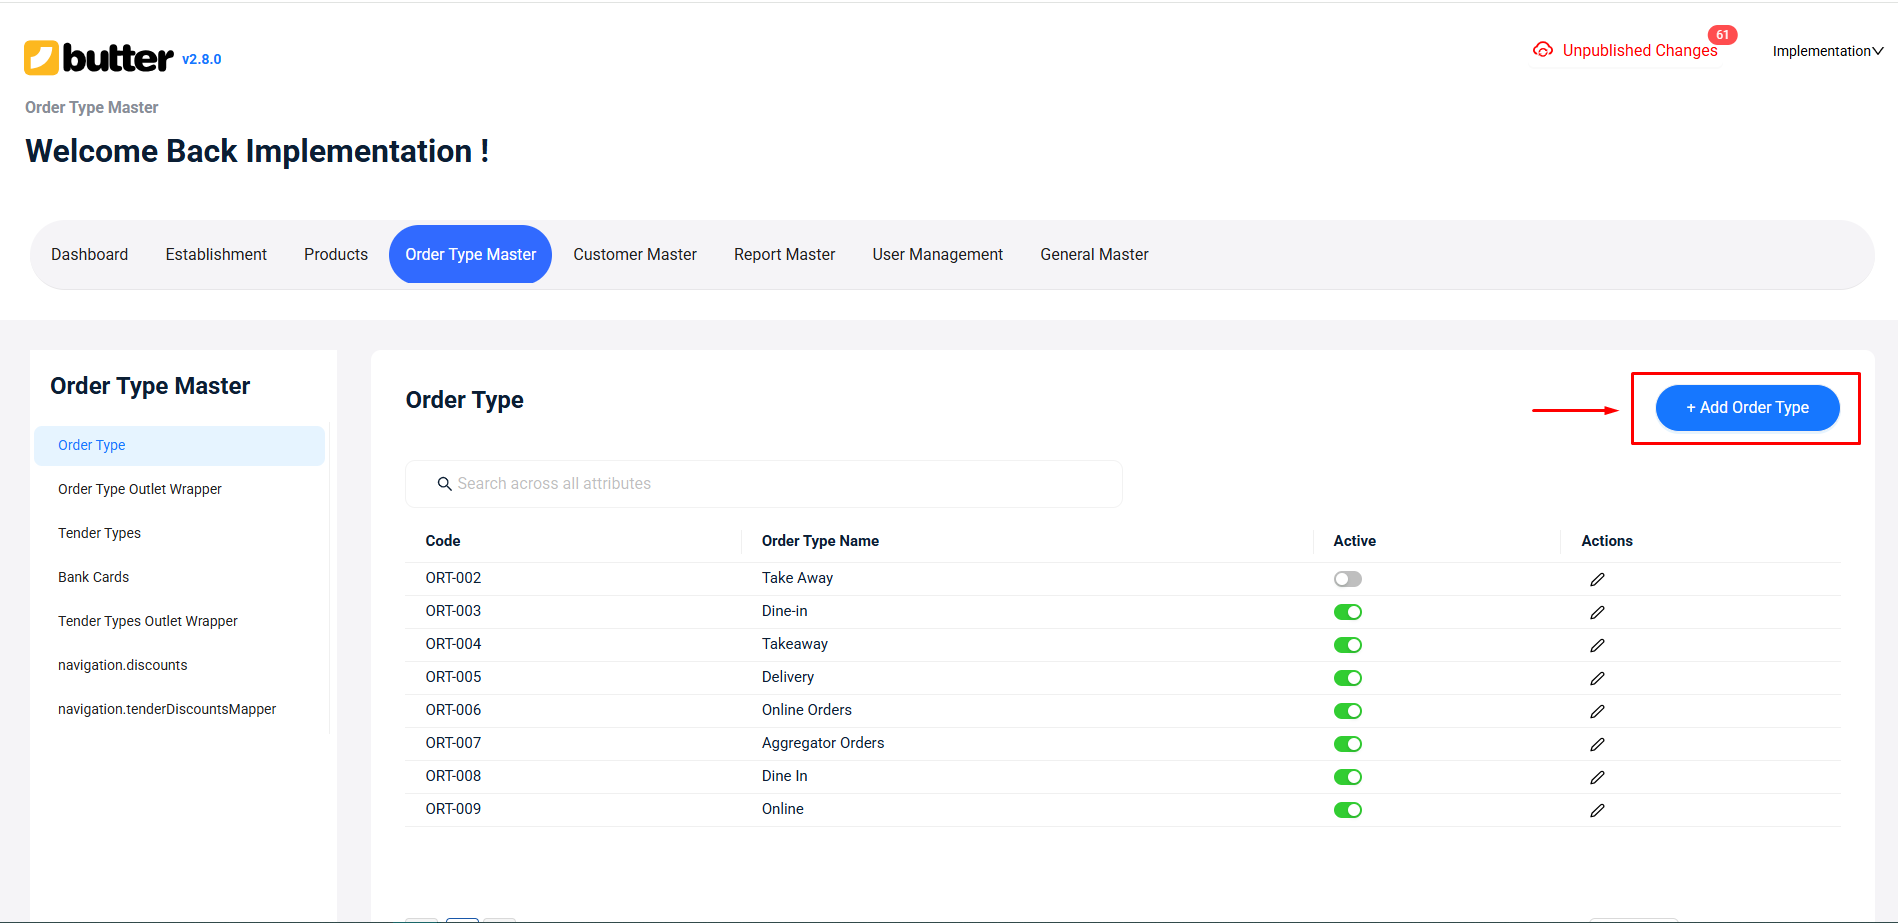Select Tender Types in the sidebar
The height and width of the screenshot is (923, 1898).
(x=99, y=533)
